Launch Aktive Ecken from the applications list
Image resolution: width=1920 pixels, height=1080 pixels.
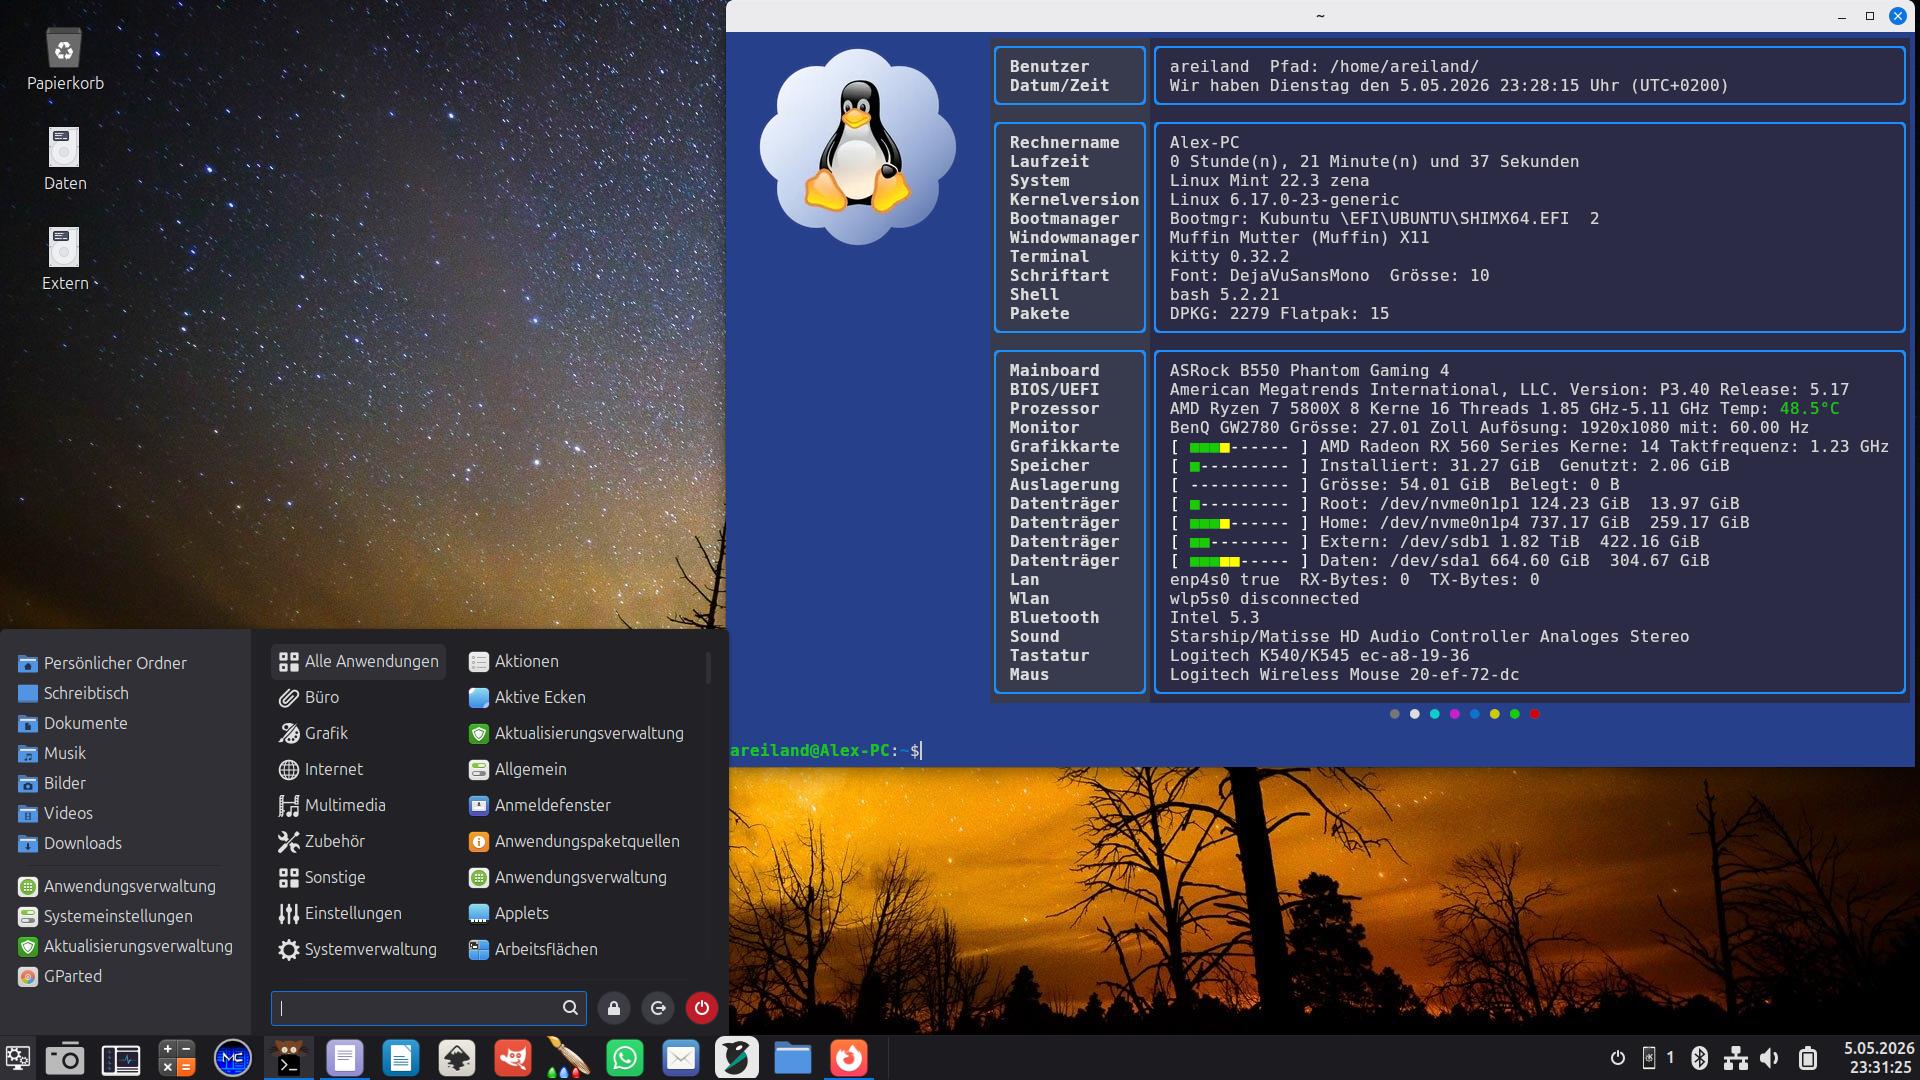tap(580, 697)
